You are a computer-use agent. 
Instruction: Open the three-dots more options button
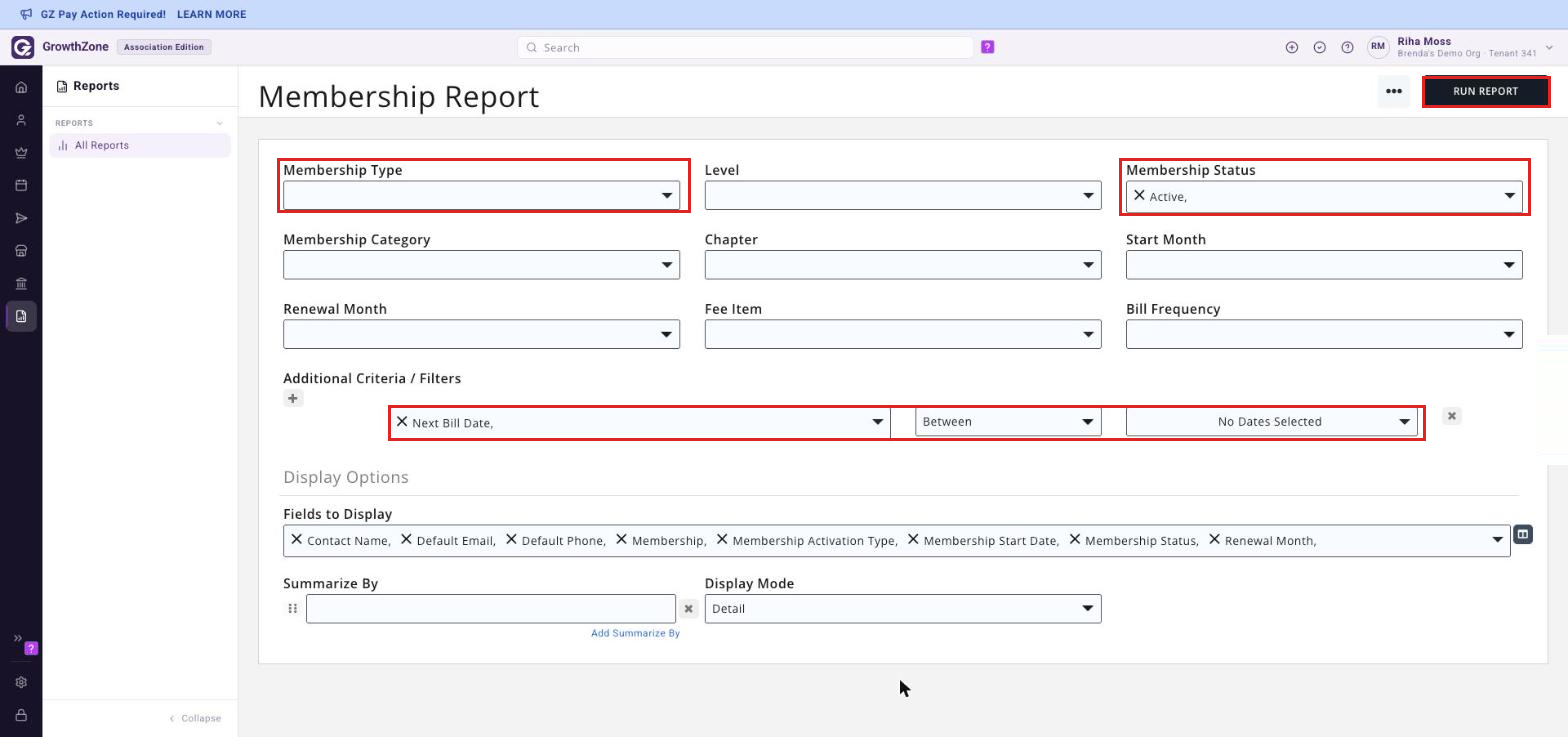pyautogui.click(x=1394, y=91)
